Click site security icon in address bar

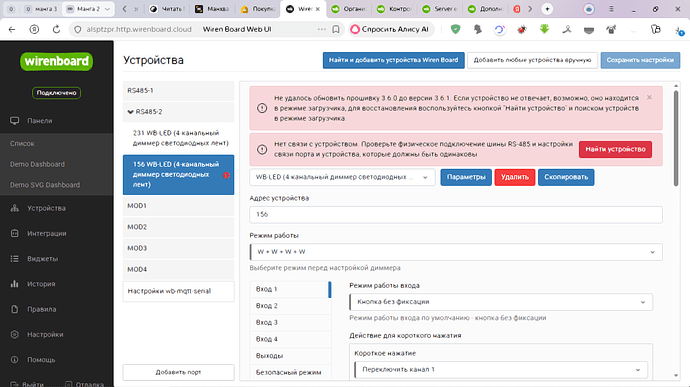78,29
